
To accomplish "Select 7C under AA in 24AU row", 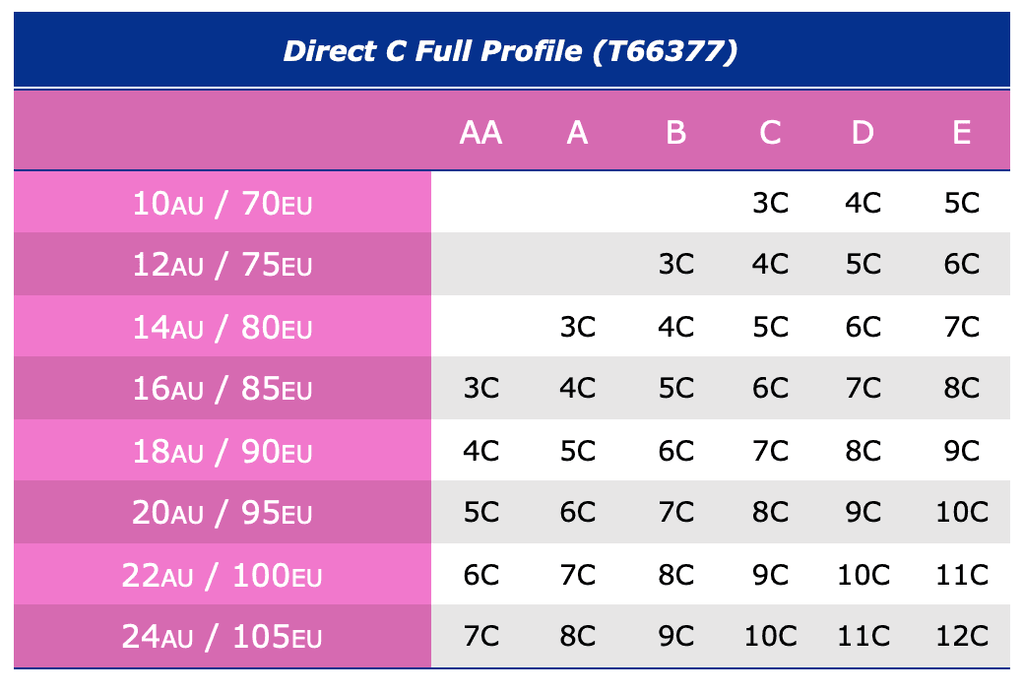I will 481,636.
